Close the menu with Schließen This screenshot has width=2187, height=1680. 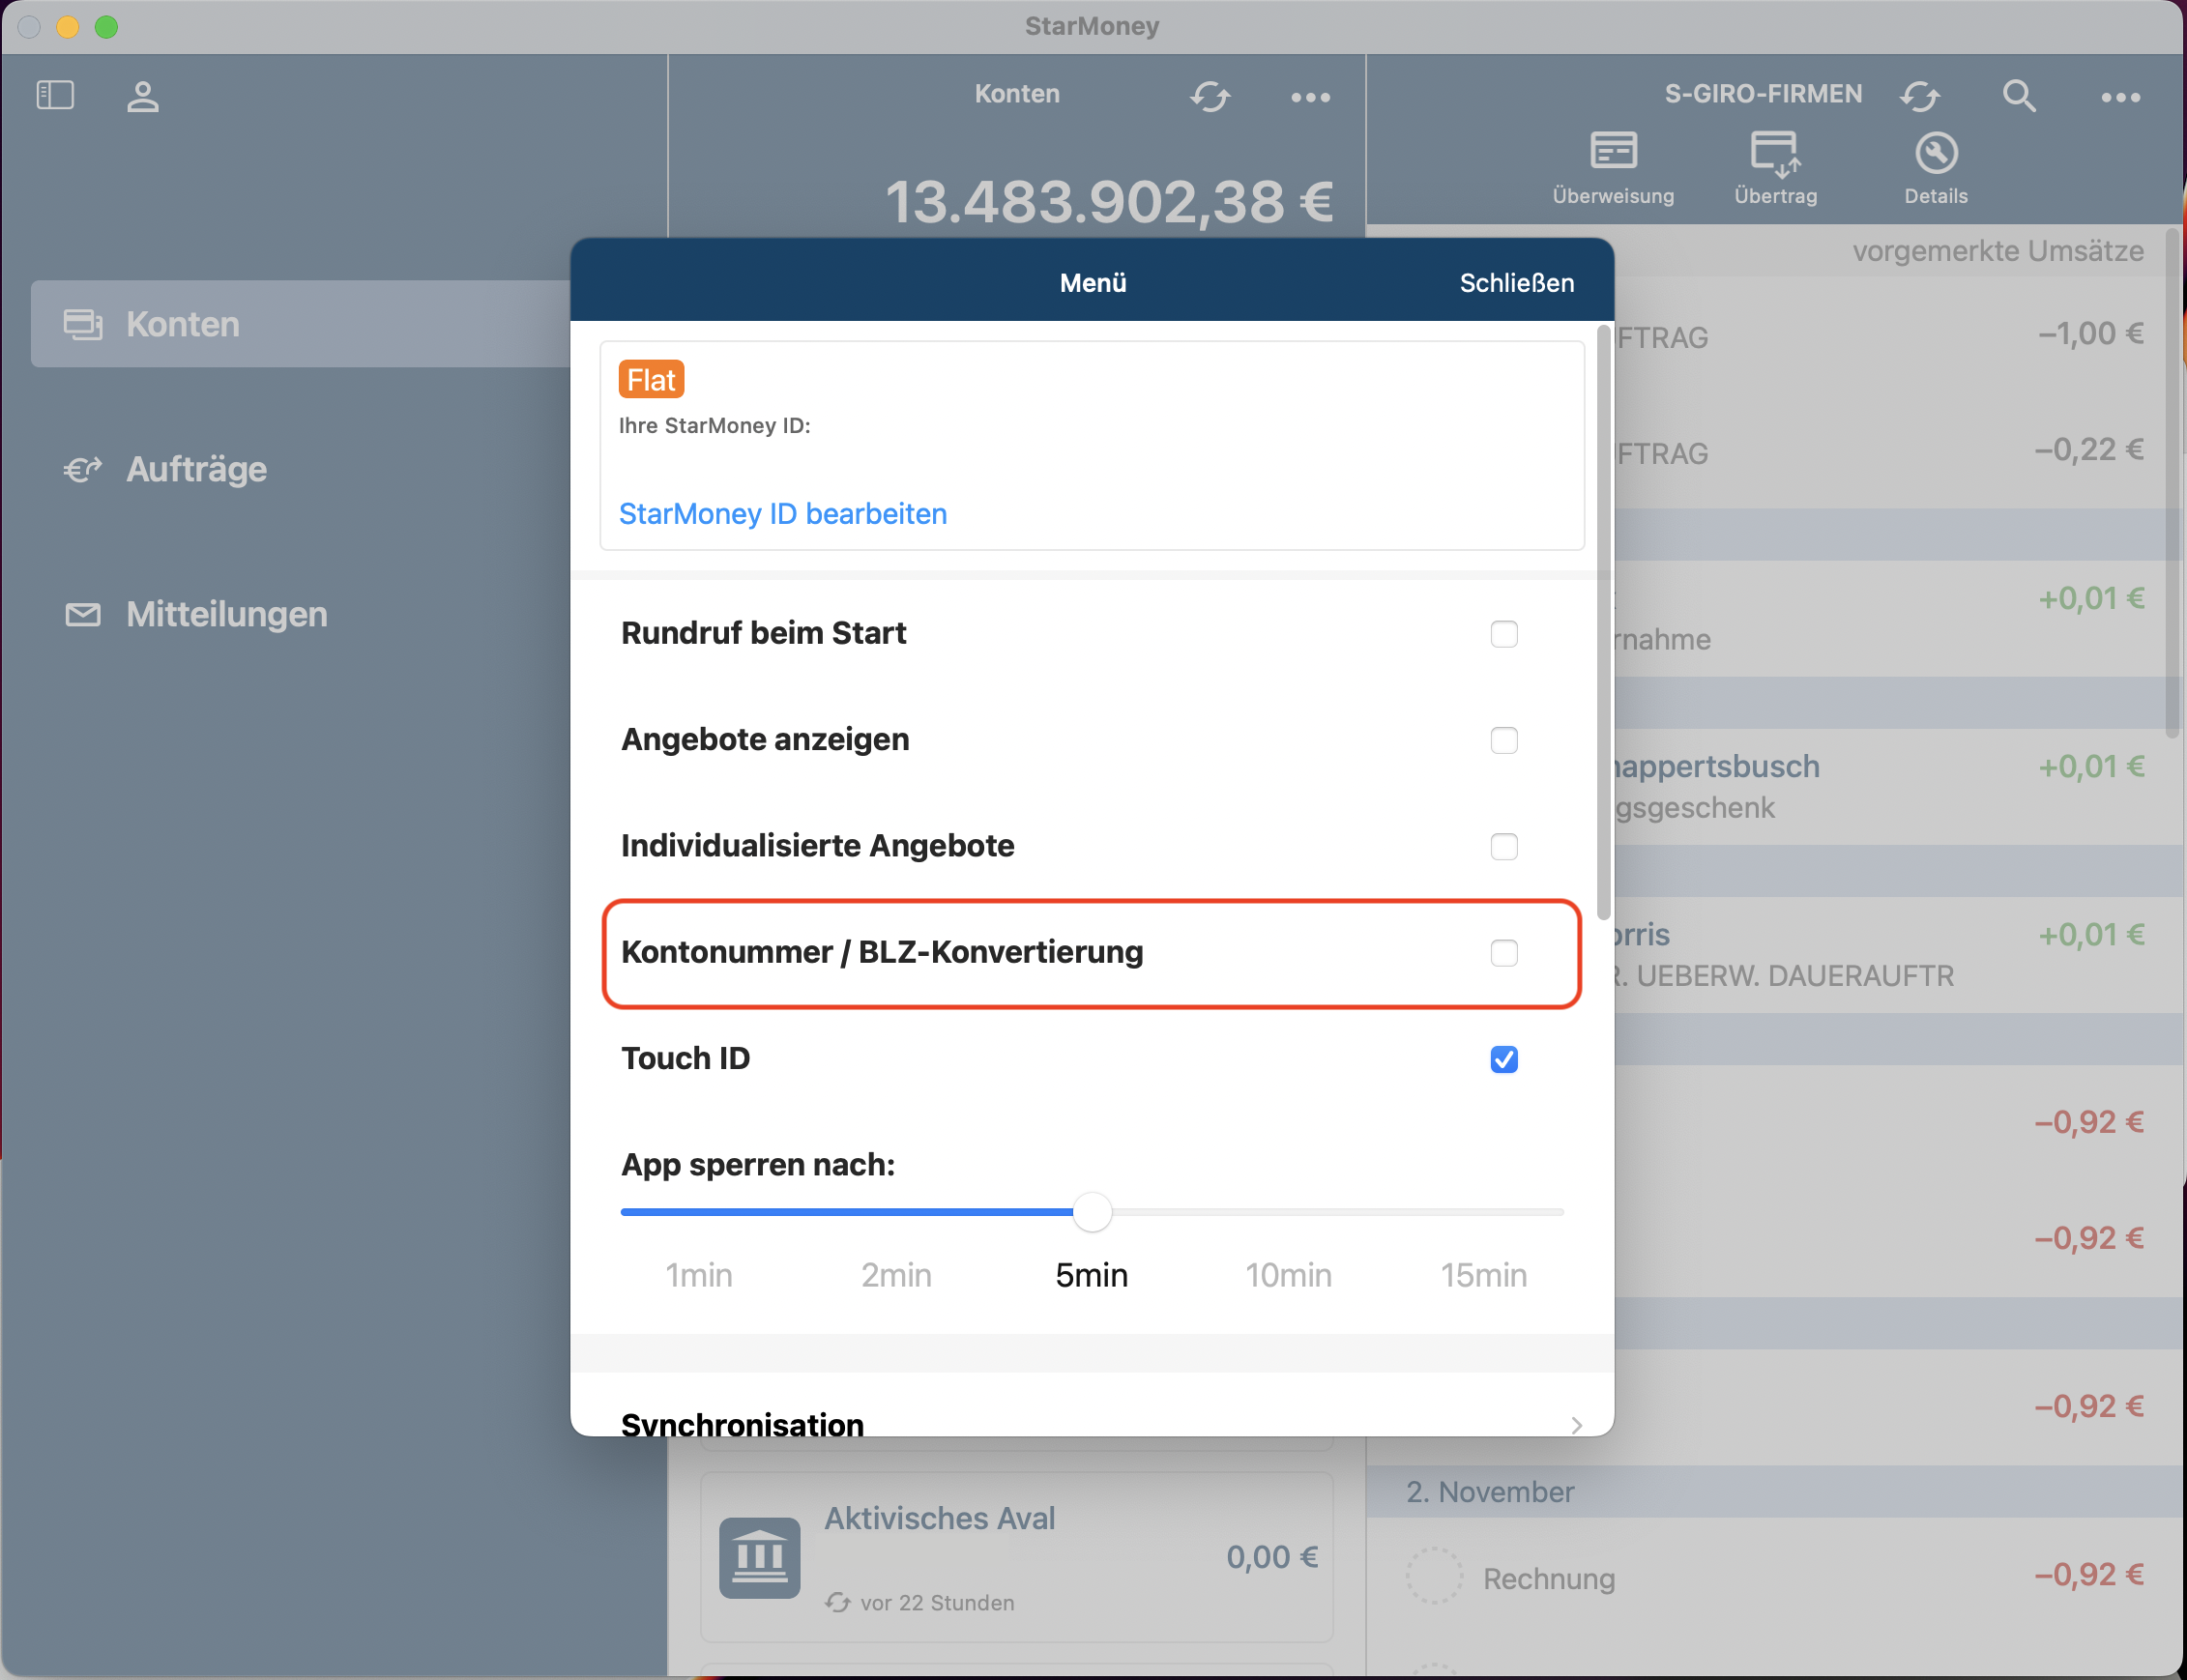pos(1516,283)
